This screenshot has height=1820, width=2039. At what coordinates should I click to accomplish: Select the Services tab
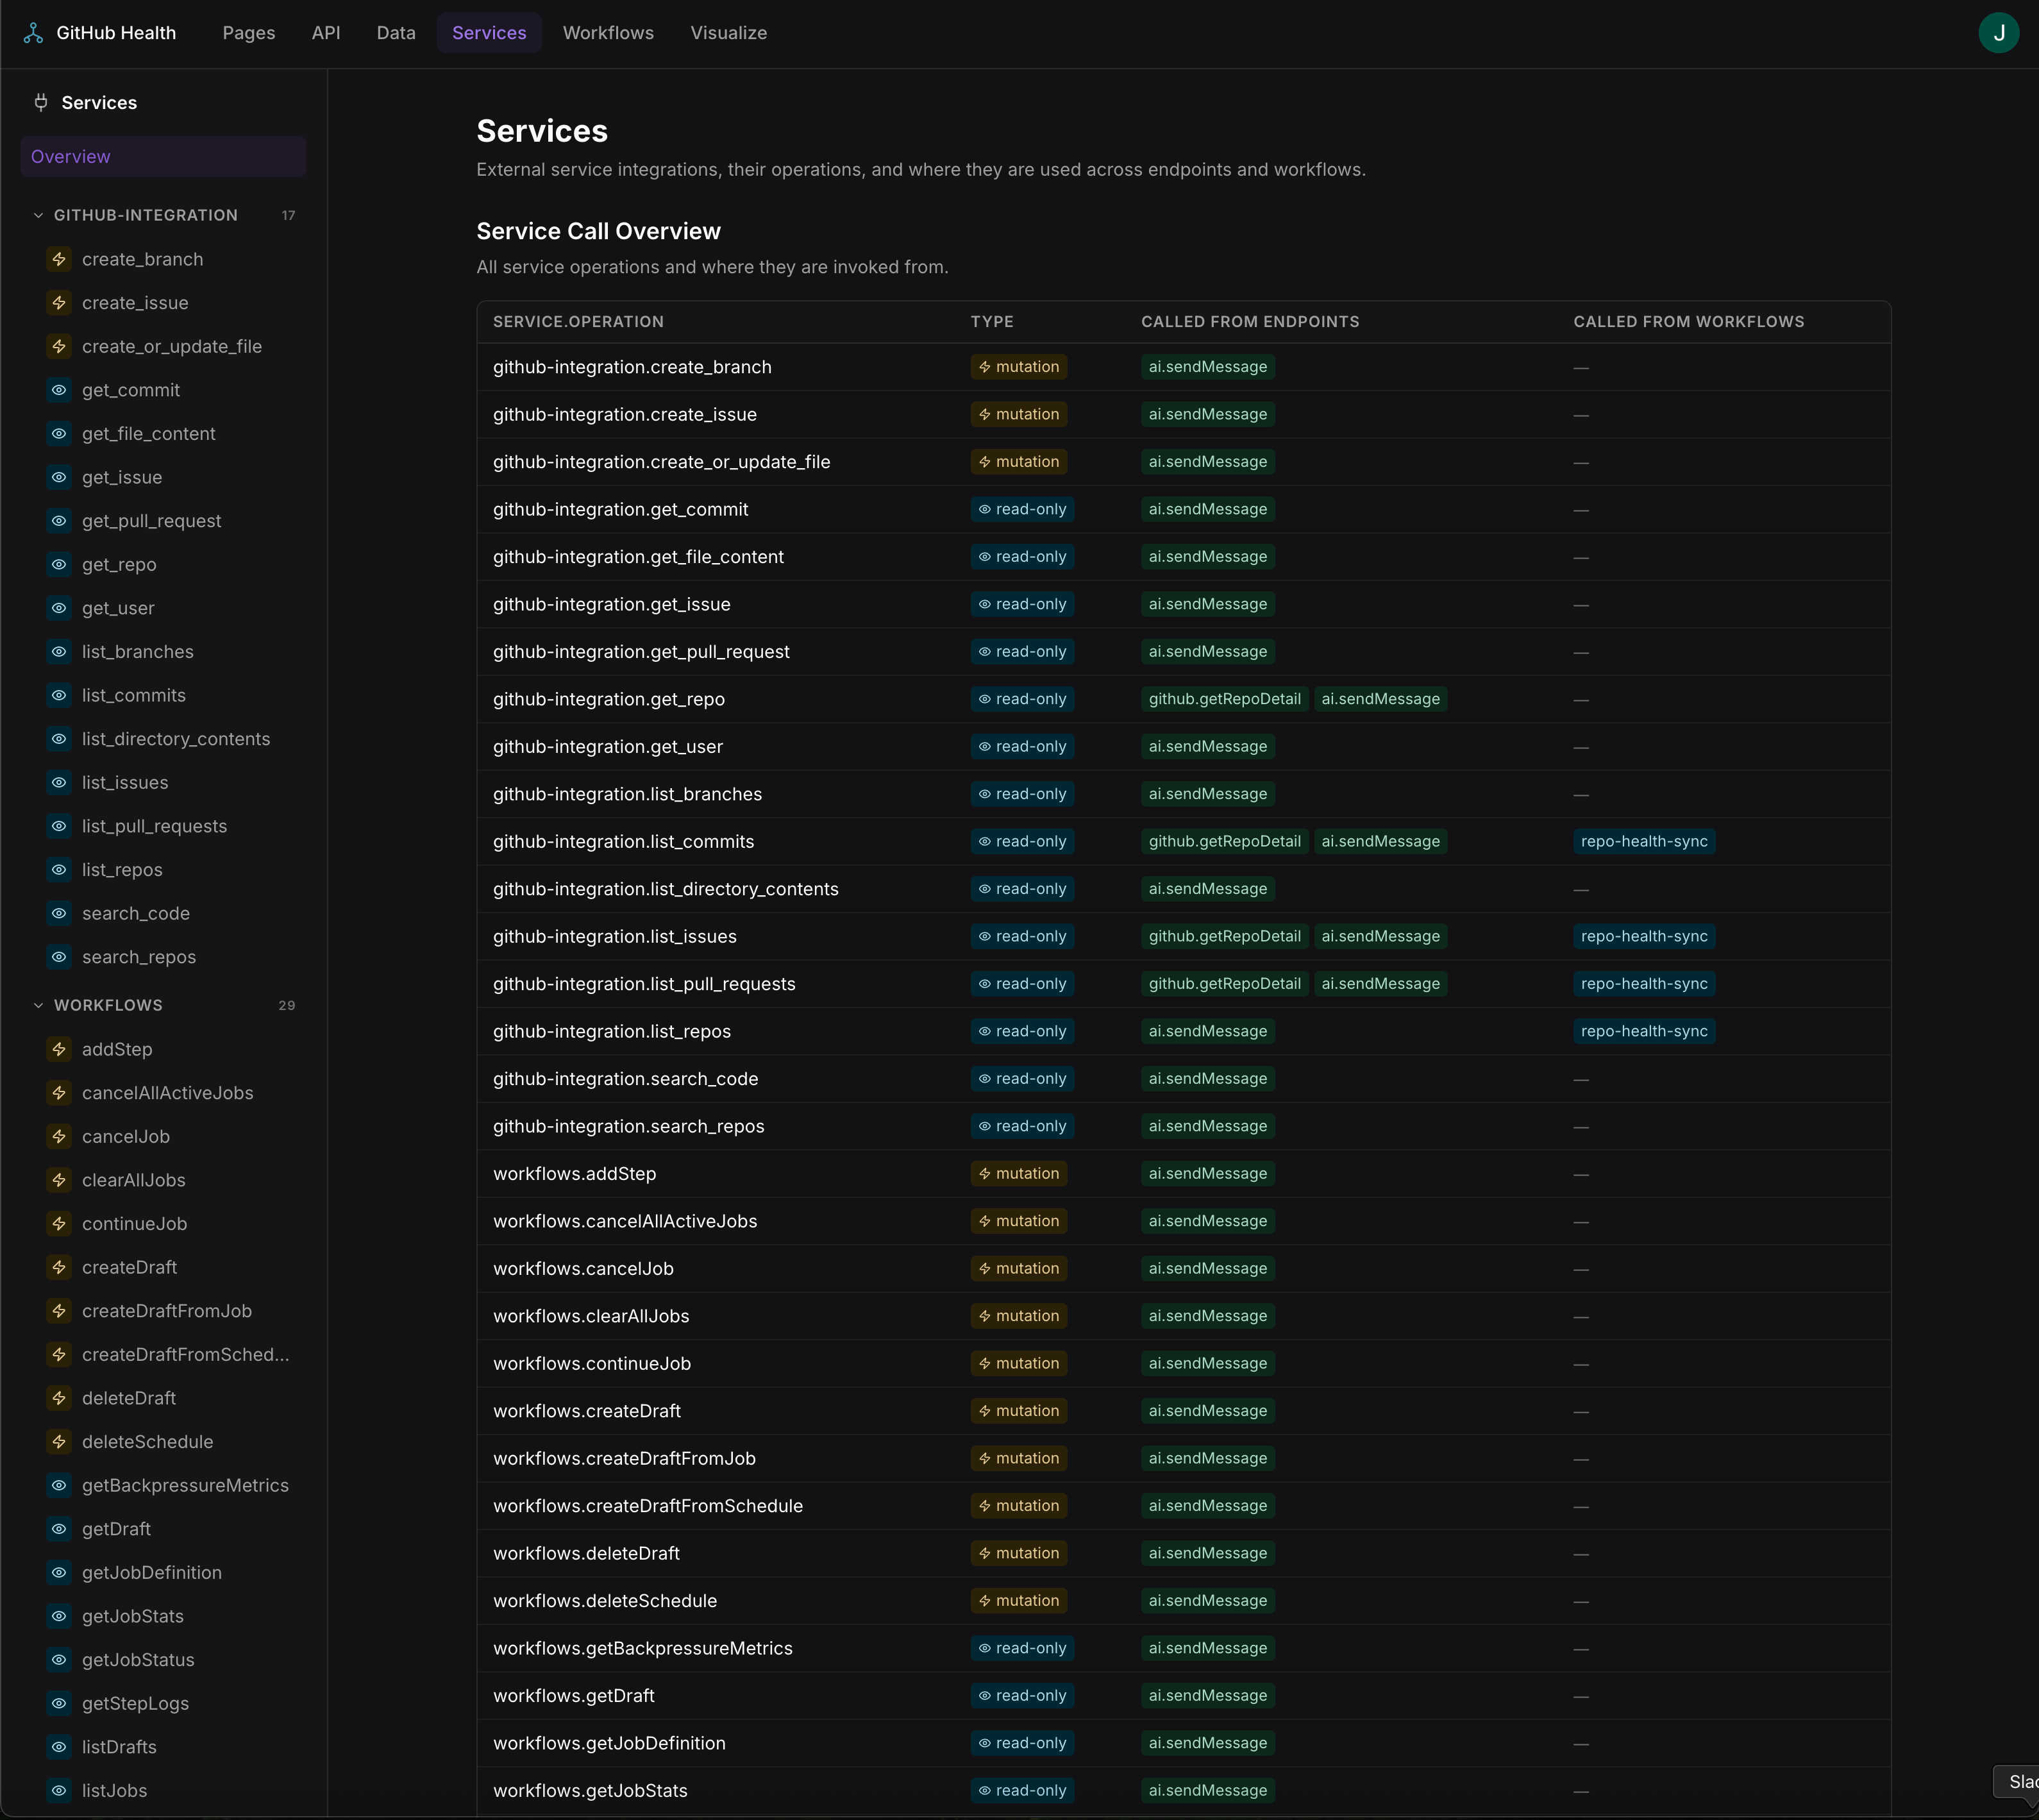[x=489, y=33]
